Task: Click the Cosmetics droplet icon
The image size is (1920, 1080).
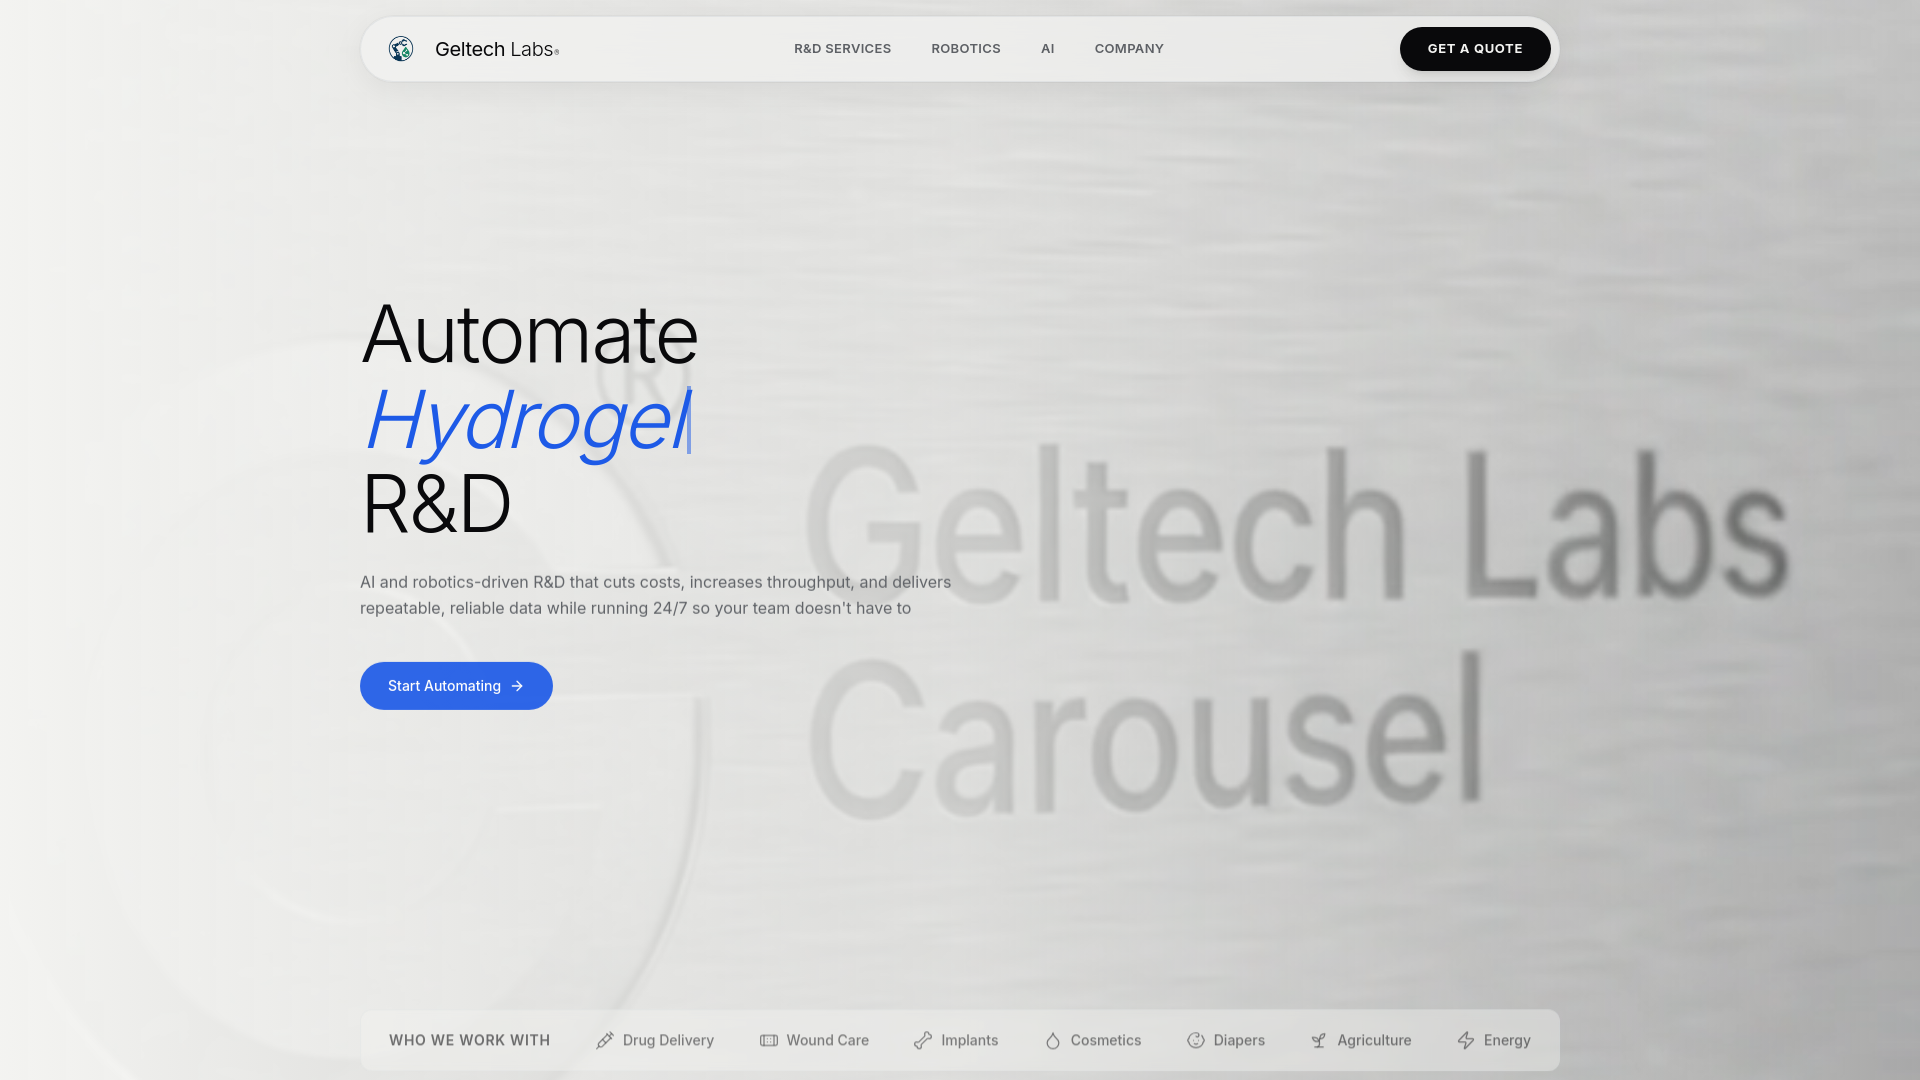Action: pos(1053,1041)
